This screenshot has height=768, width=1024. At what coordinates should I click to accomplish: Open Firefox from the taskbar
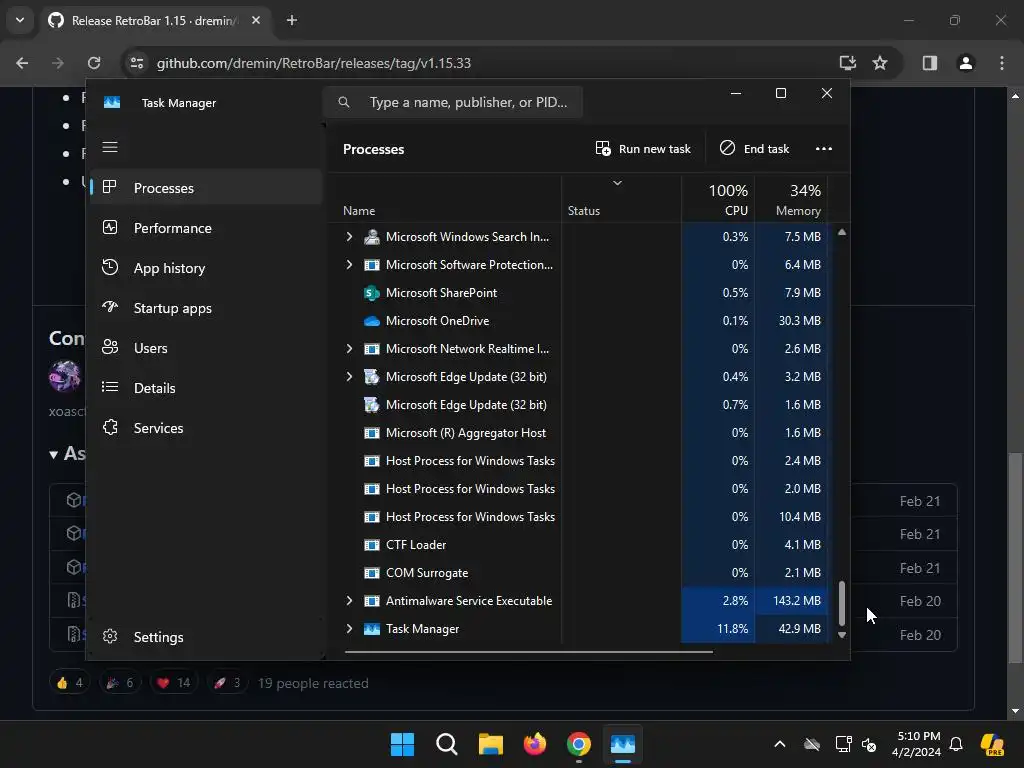tap(535, 744)
